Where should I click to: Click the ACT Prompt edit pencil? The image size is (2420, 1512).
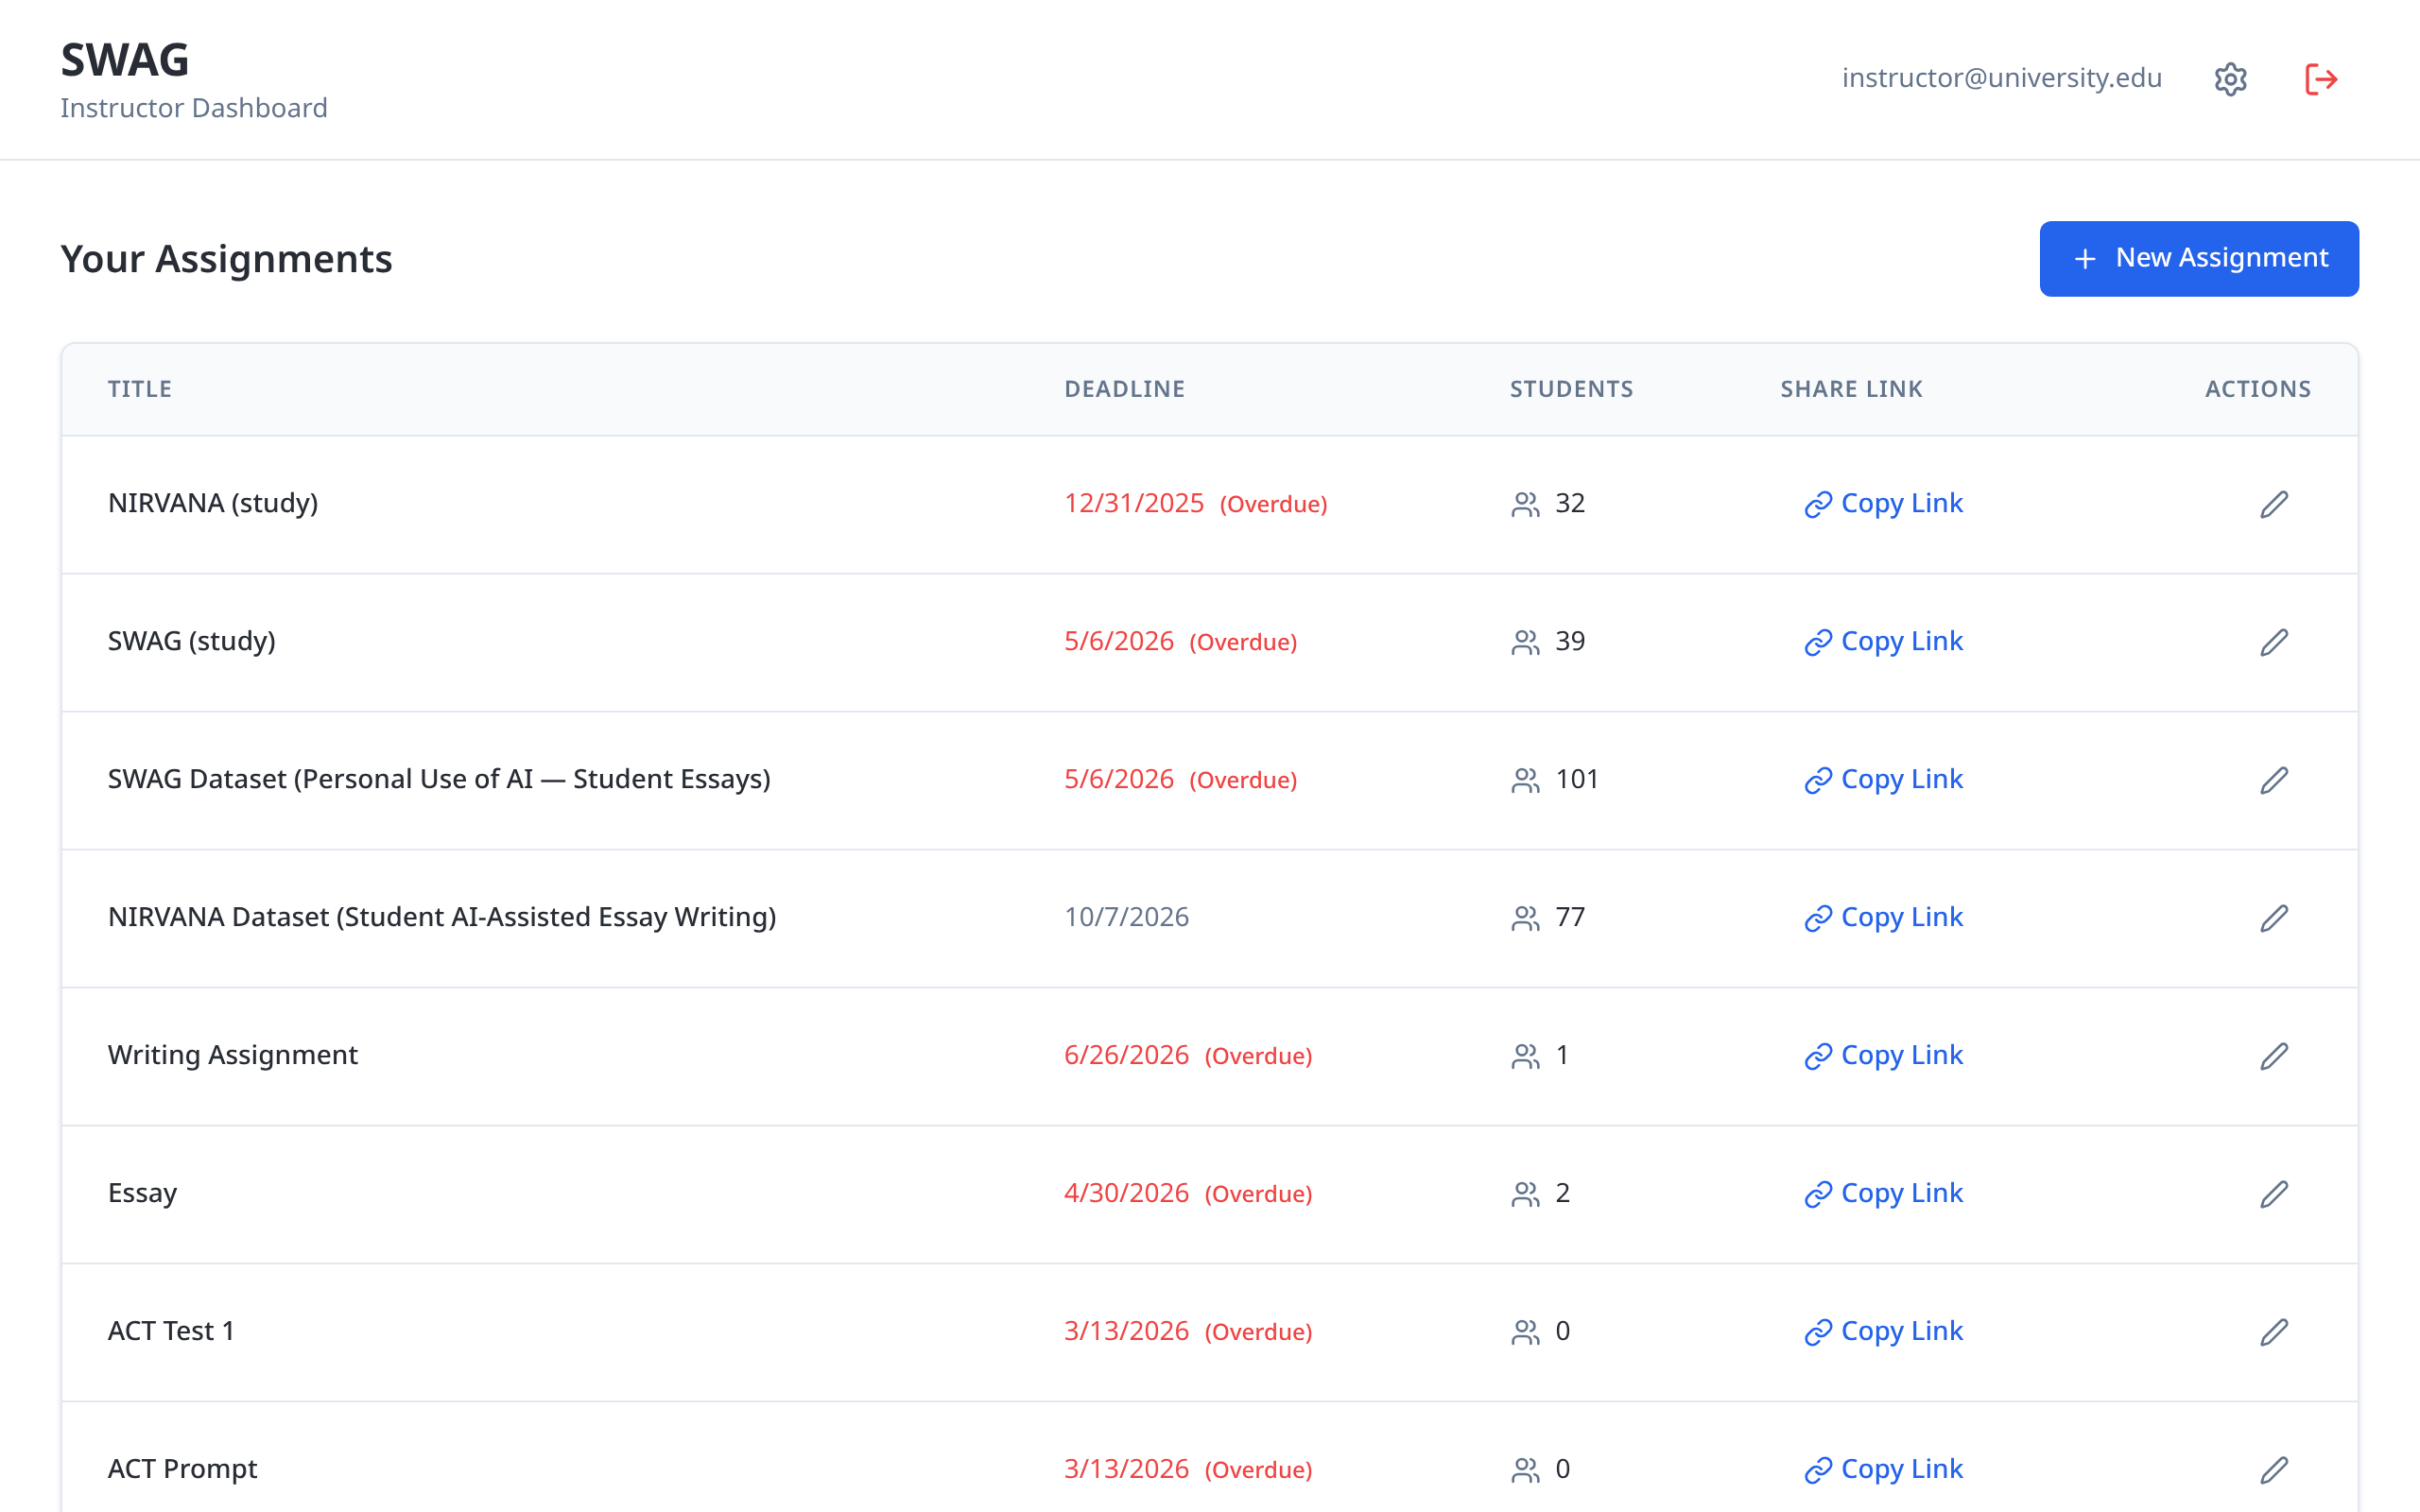tap(2274, 1470)
